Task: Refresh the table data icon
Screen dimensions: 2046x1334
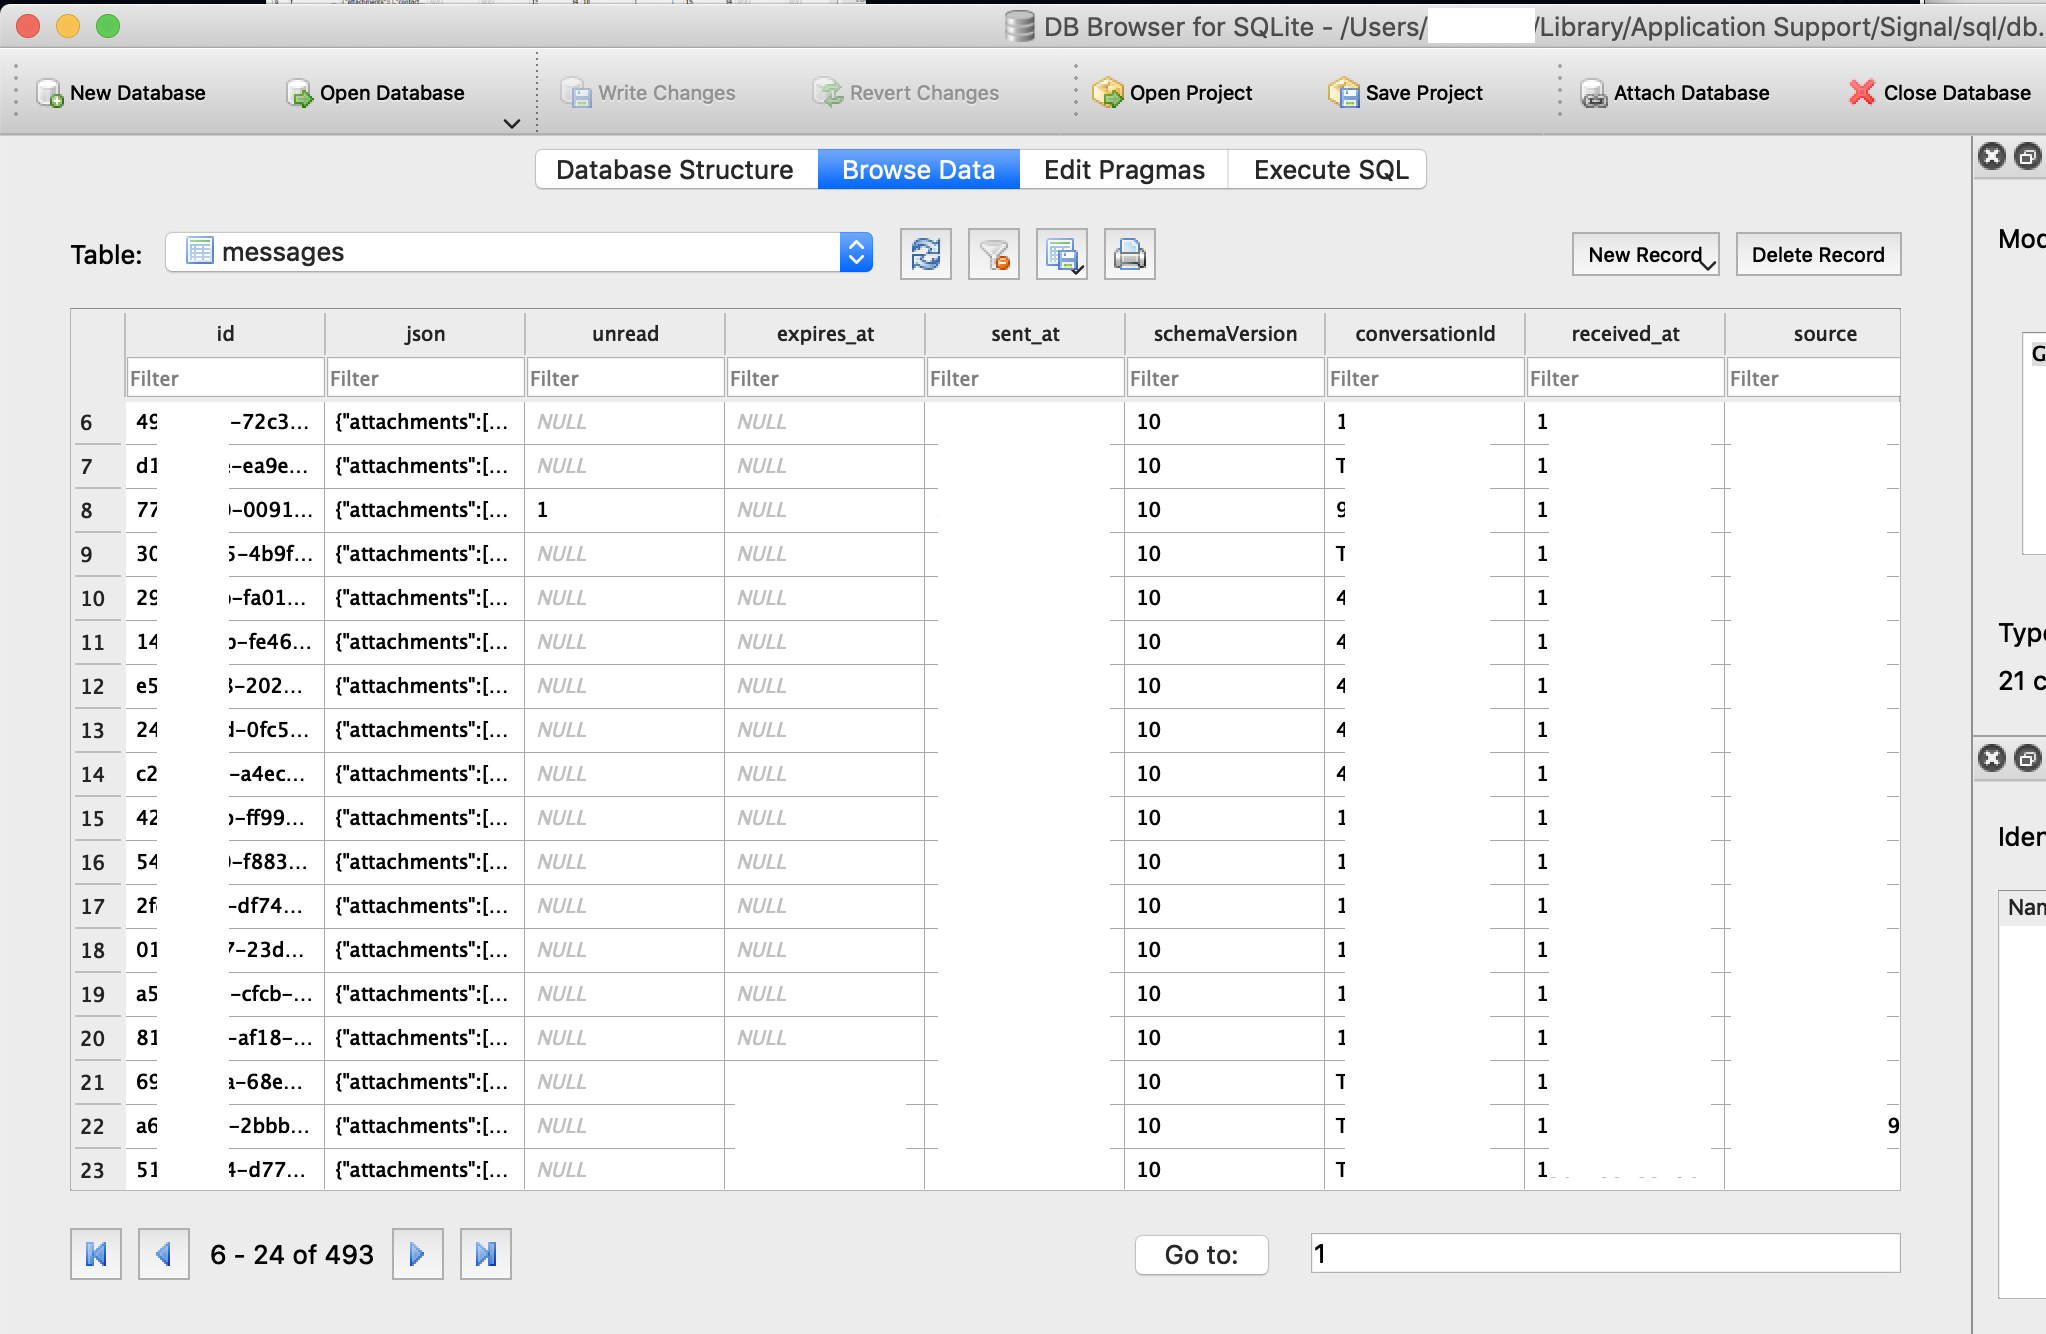Action: coord(926,254)
